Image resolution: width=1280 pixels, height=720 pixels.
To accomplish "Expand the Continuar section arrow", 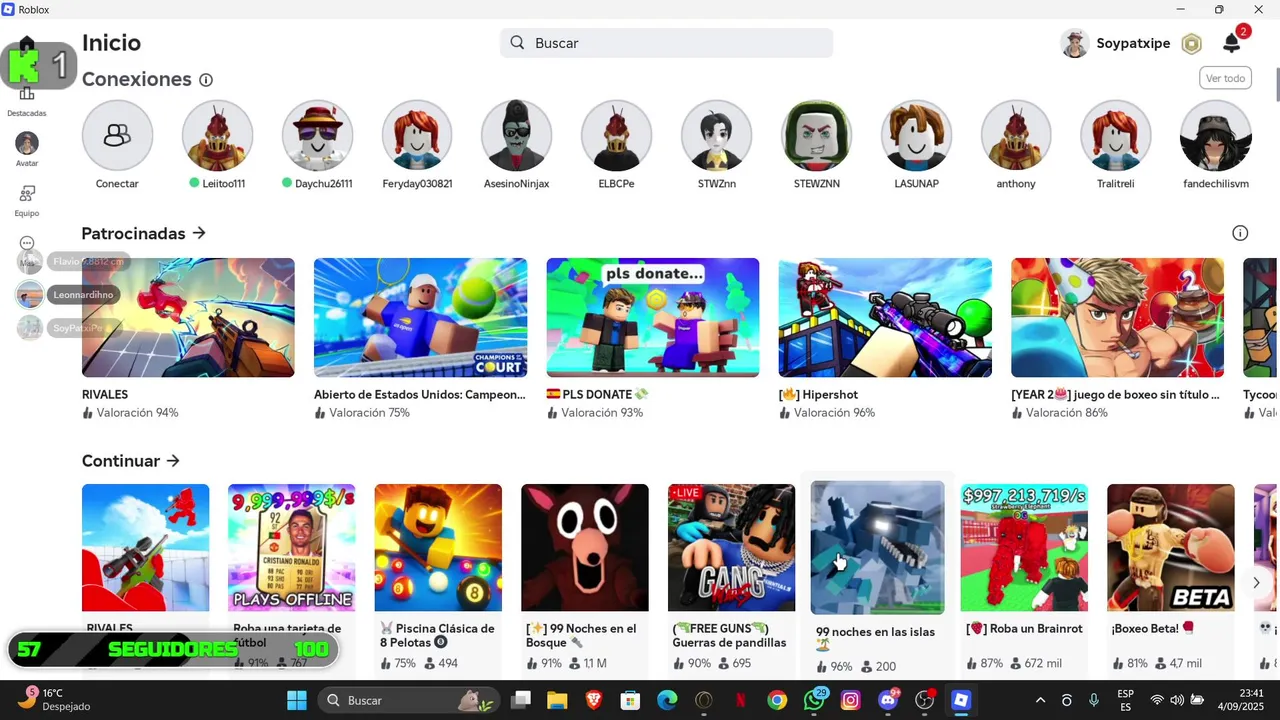I will point(173,461).
